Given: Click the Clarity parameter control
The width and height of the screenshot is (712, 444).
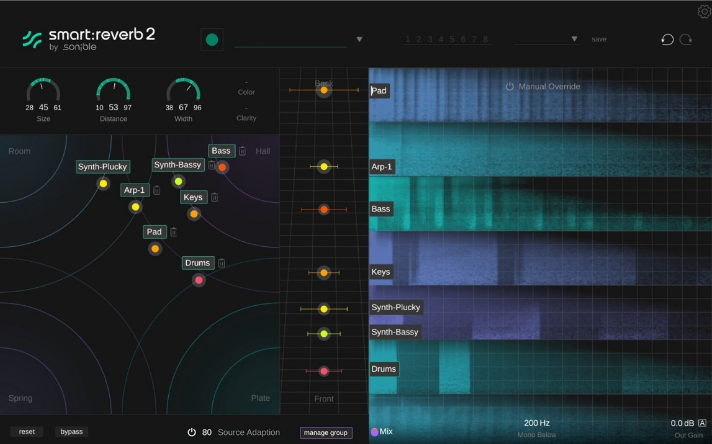Looking at the screenshot, I should point(246,114).
